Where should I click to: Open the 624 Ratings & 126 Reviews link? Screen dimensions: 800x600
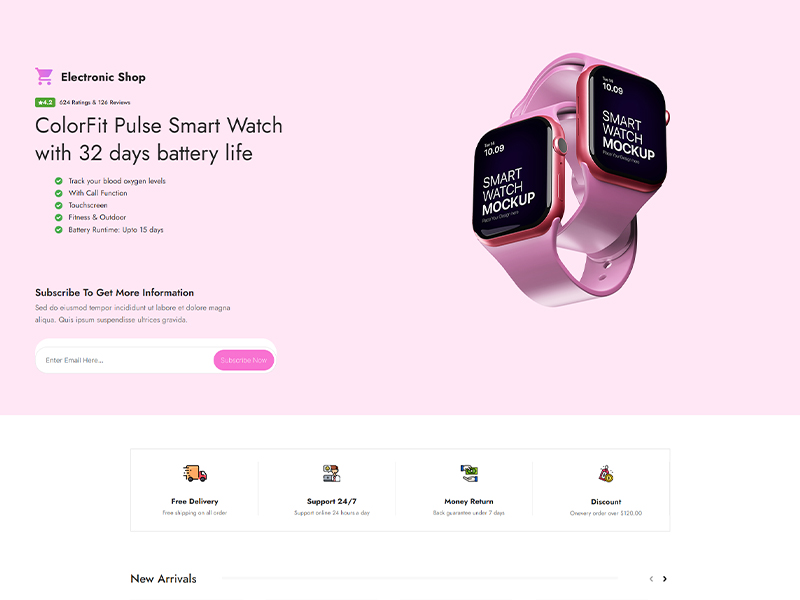click(95, 103)
